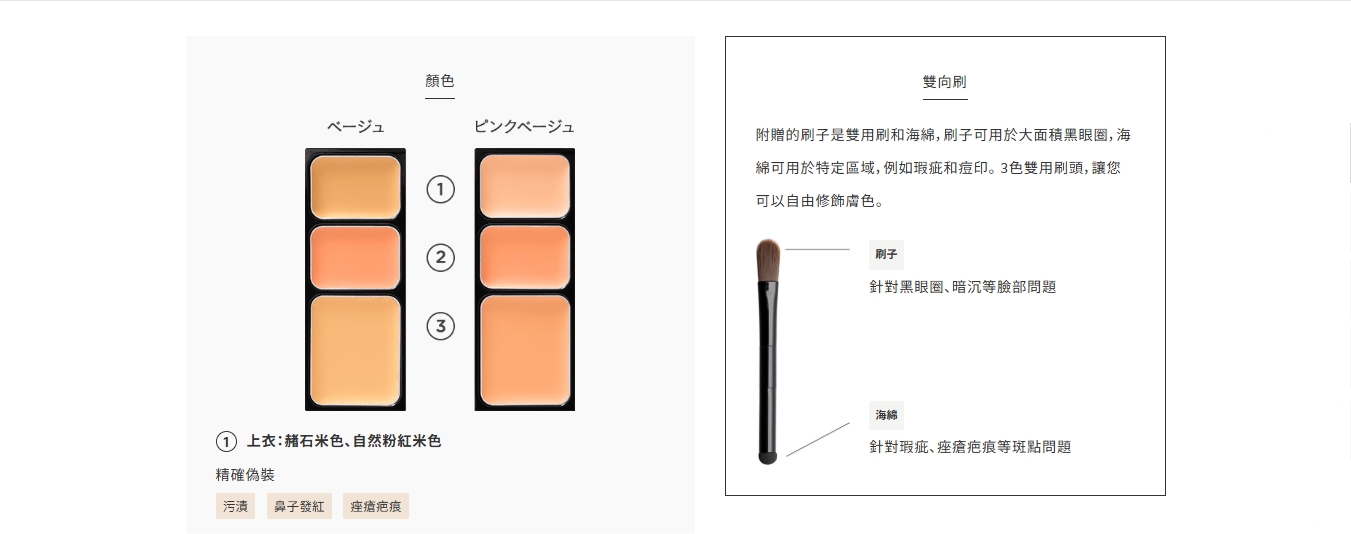The image size is (1351, 534).
Task: Select circled number 1 shade selector
Action: coord(441,189)
